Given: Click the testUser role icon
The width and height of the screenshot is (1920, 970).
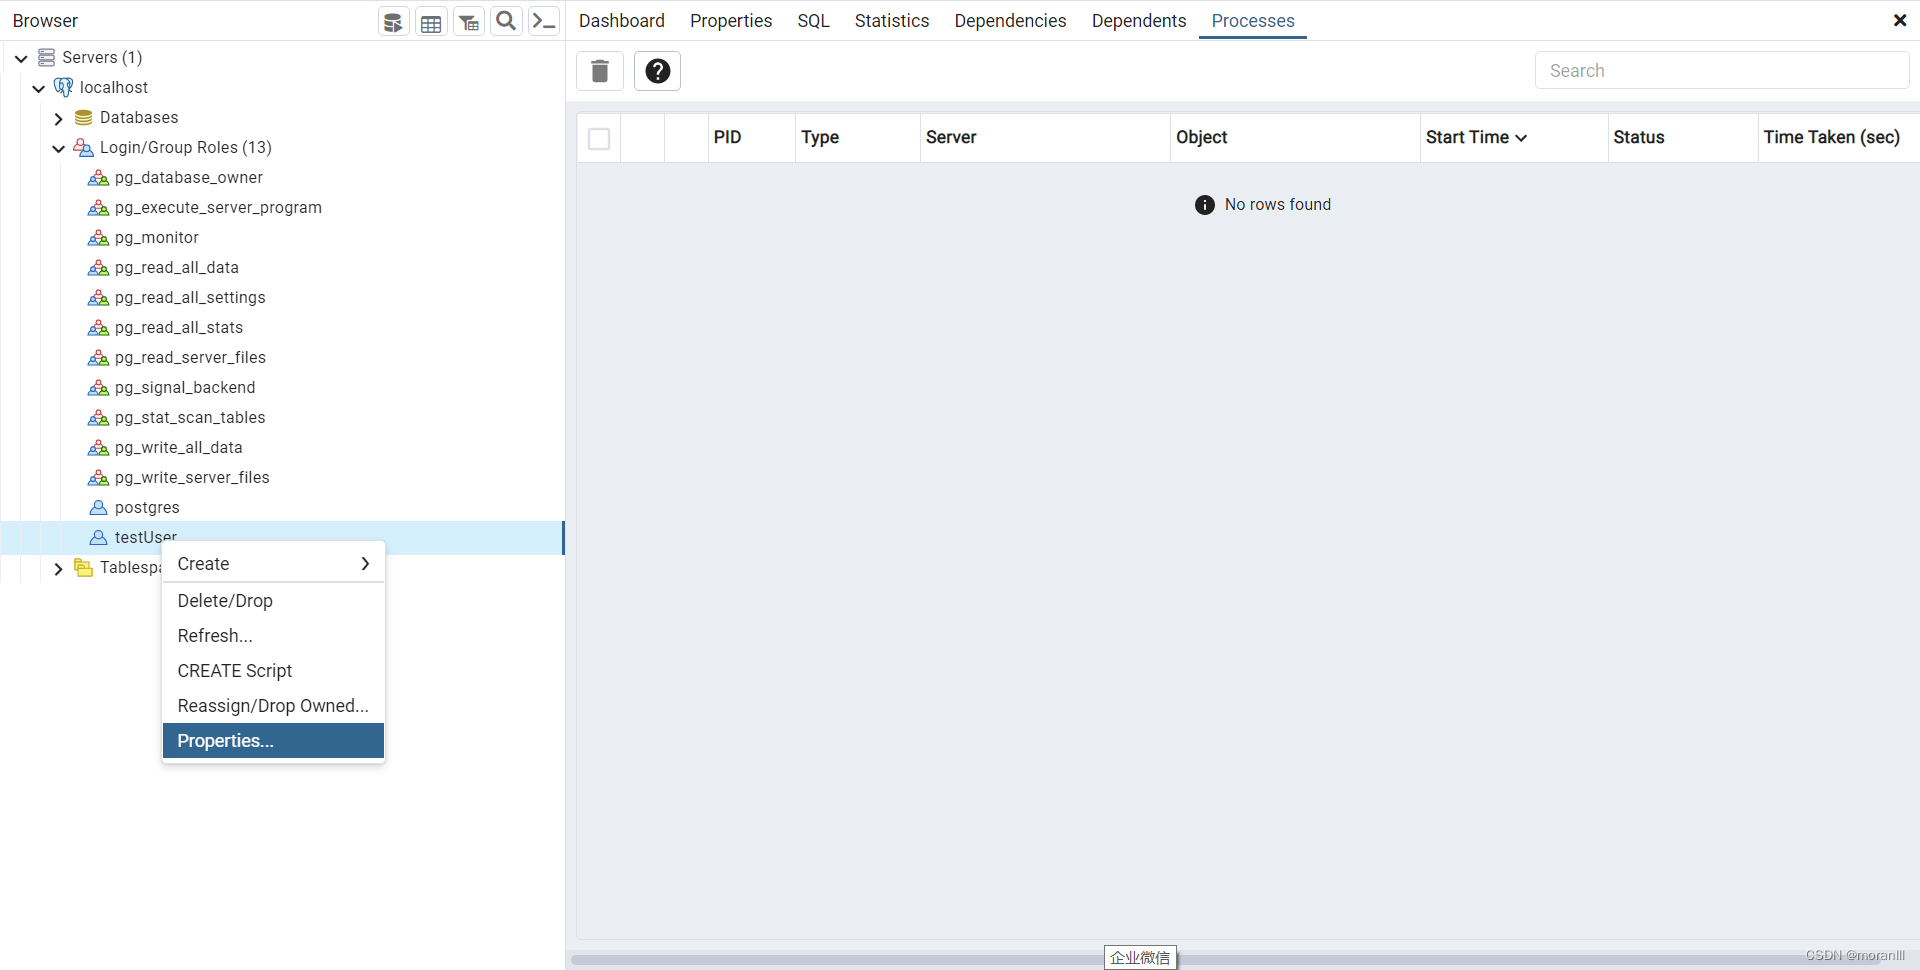Looking at the screenshot, I should coord(98,537).
